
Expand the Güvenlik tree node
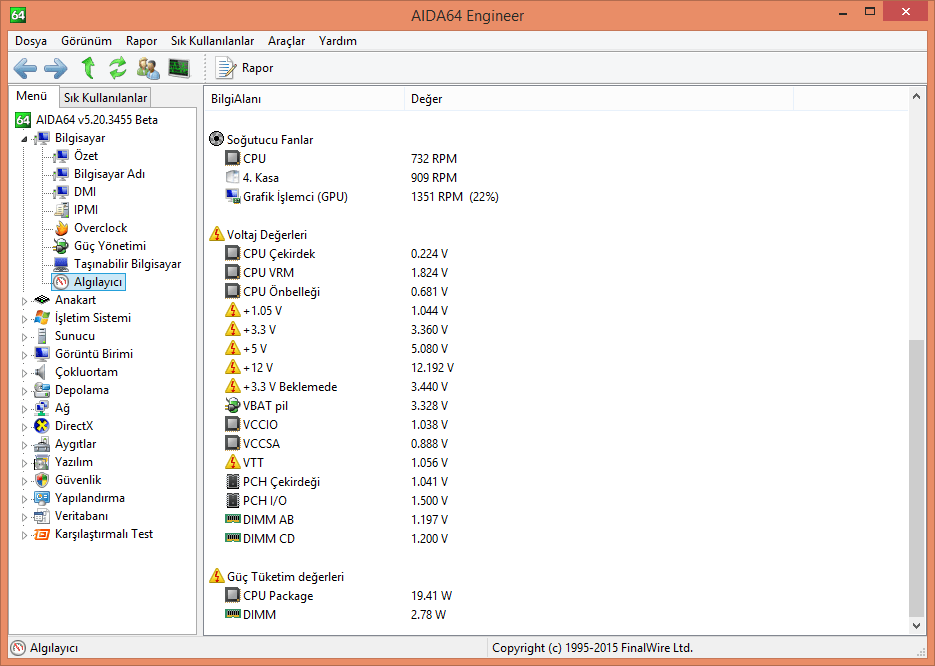point(24,481)
